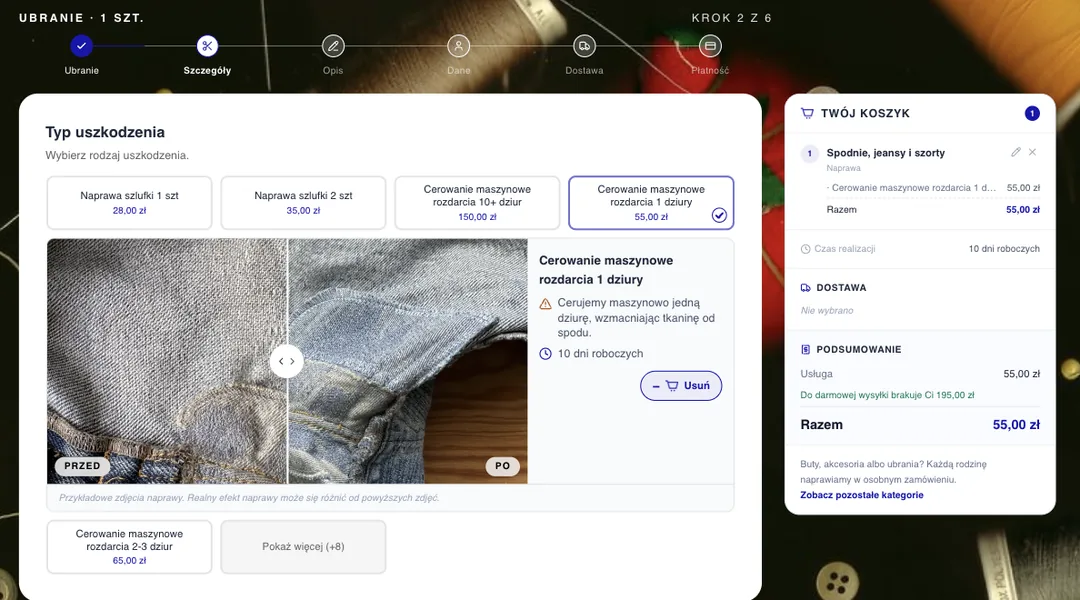The height and width of the screenshot is (600, 1080).
Task: Remove Spodnie, jeansy i szorty from cart
Action: [x=1032, y=152]
